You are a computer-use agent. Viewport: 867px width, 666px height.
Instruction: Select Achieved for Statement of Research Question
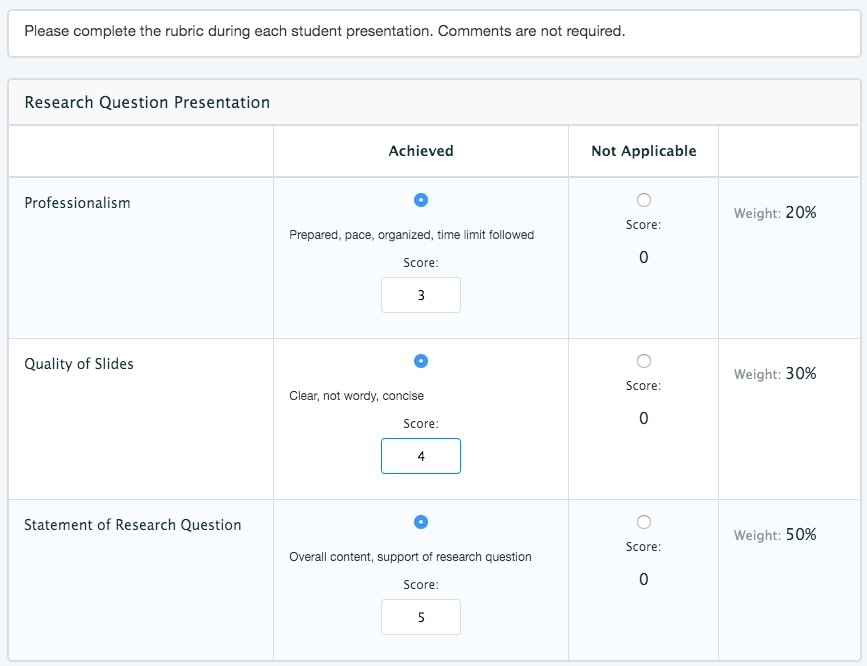point(421,522)
